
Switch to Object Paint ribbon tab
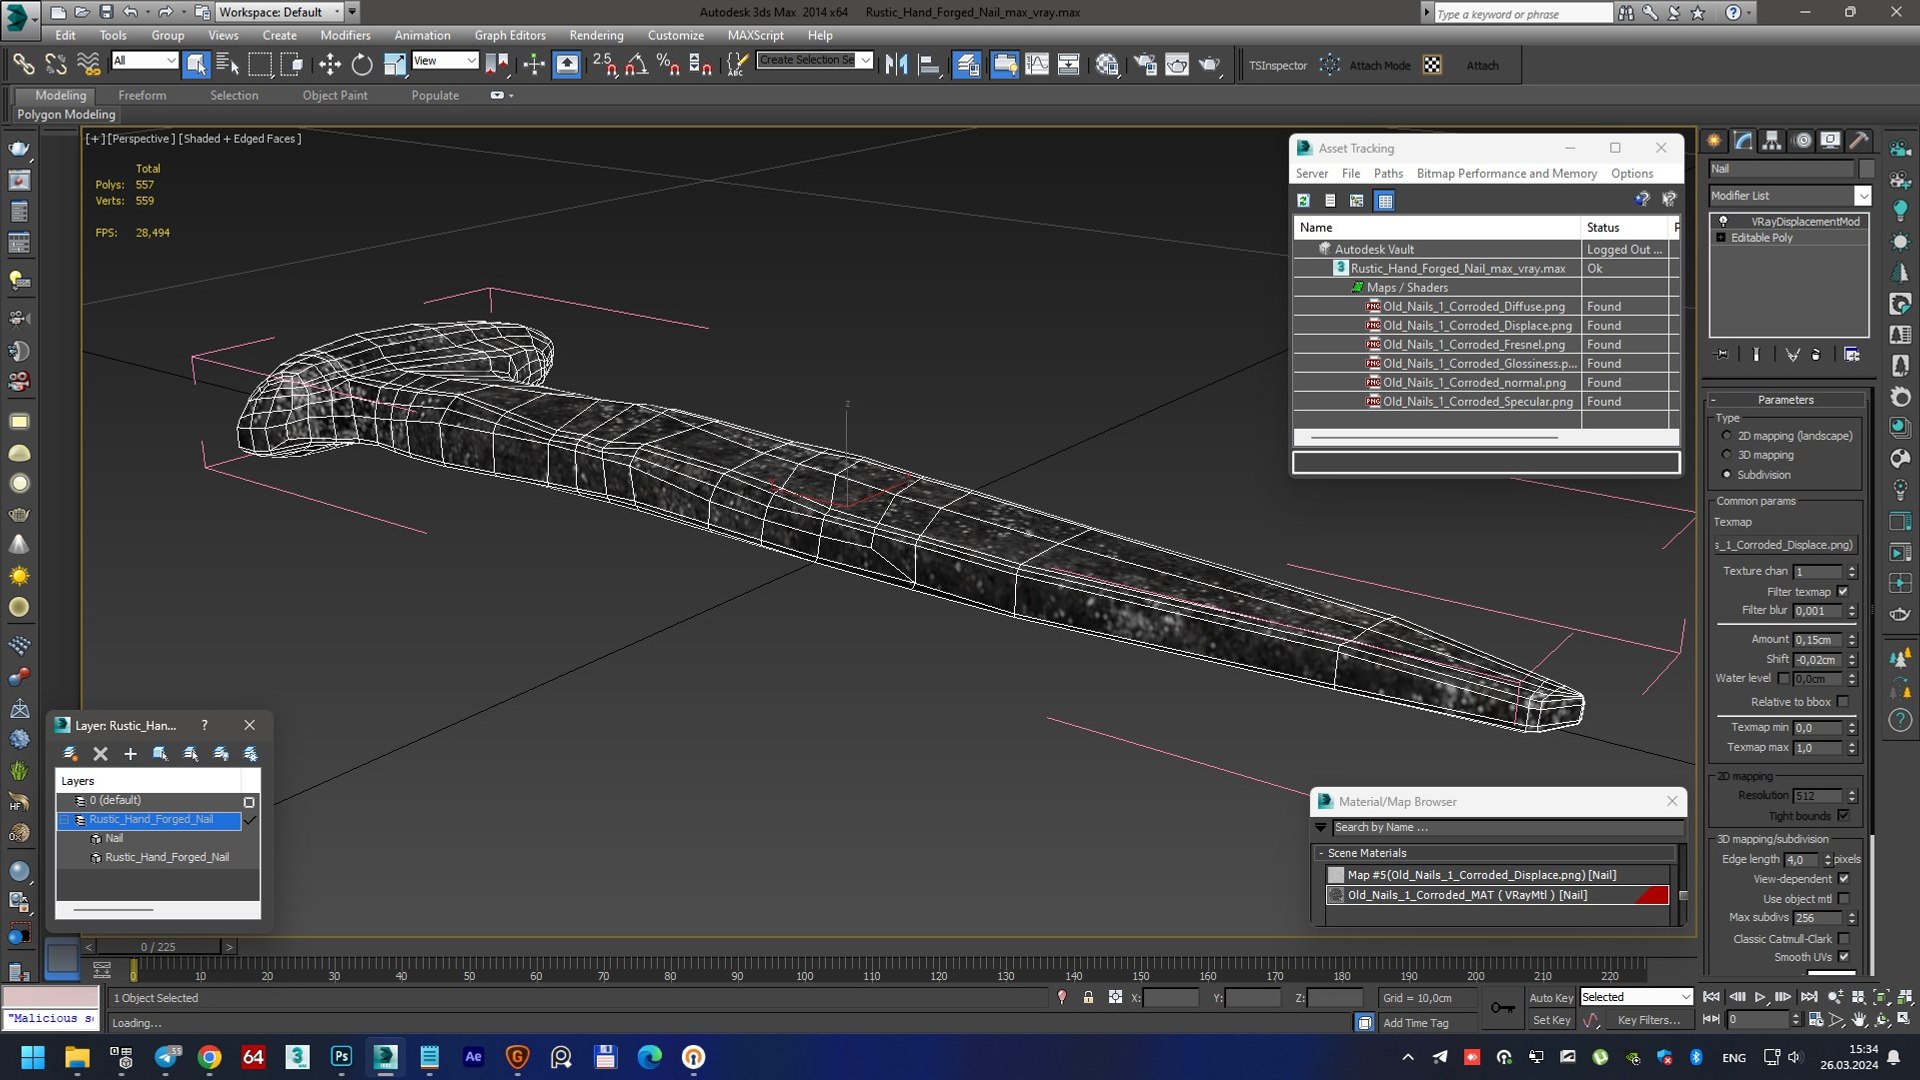(x=335, y=95)
